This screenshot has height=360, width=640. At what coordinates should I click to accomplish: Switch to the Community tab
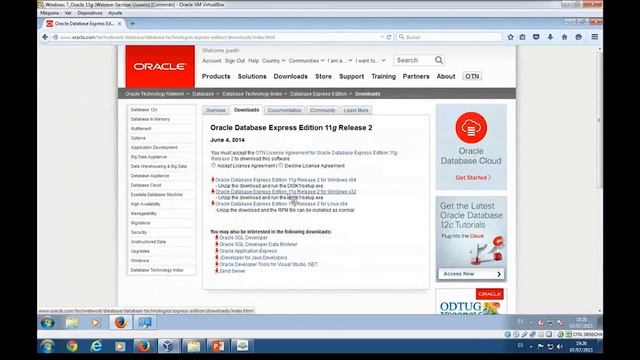(x=322, y=110)
